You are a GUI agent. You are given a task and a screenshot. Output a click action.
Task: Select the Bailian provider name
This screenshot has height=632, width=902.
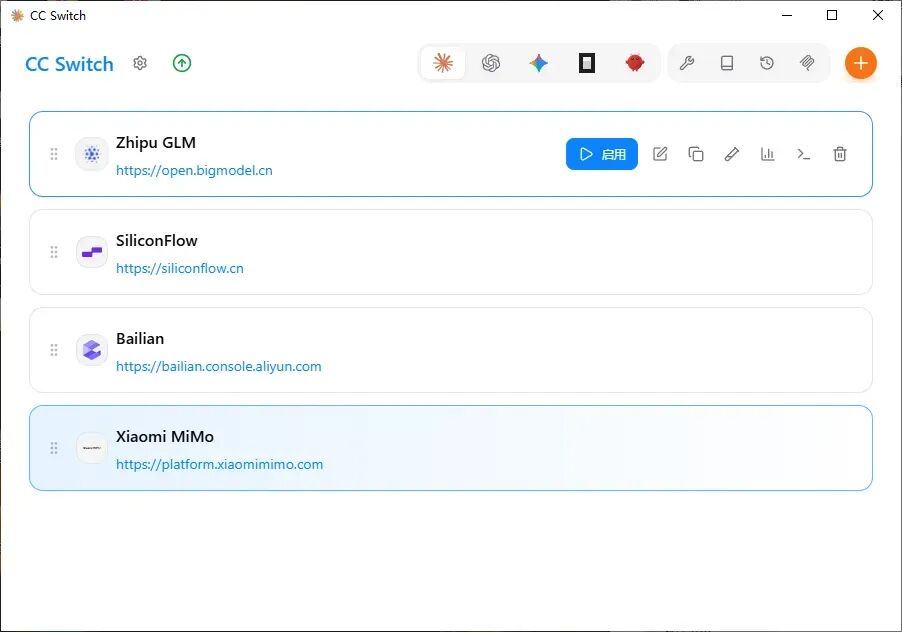point(140,339)
